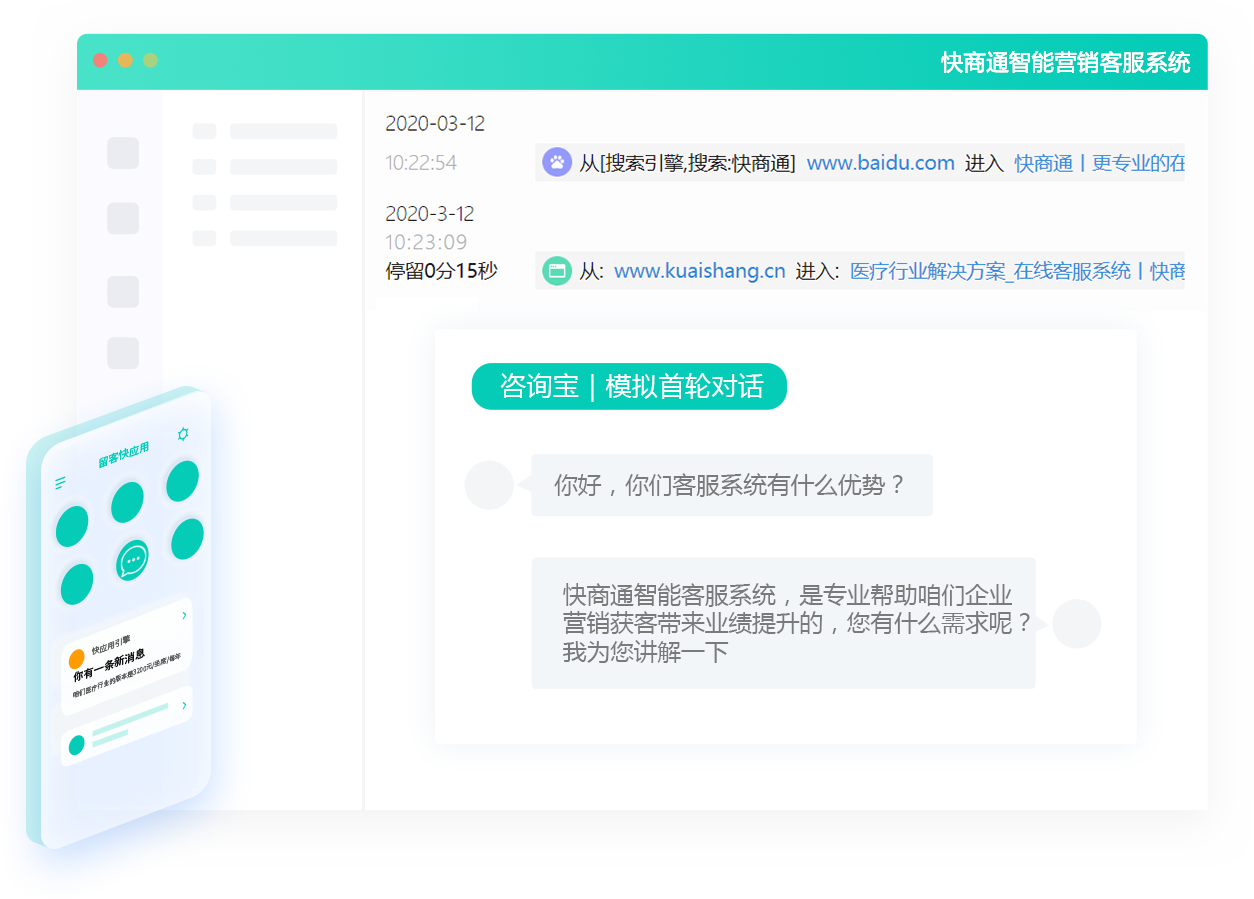Open the www.kuaishang.cn link
1254x899 pixels.
699,272
